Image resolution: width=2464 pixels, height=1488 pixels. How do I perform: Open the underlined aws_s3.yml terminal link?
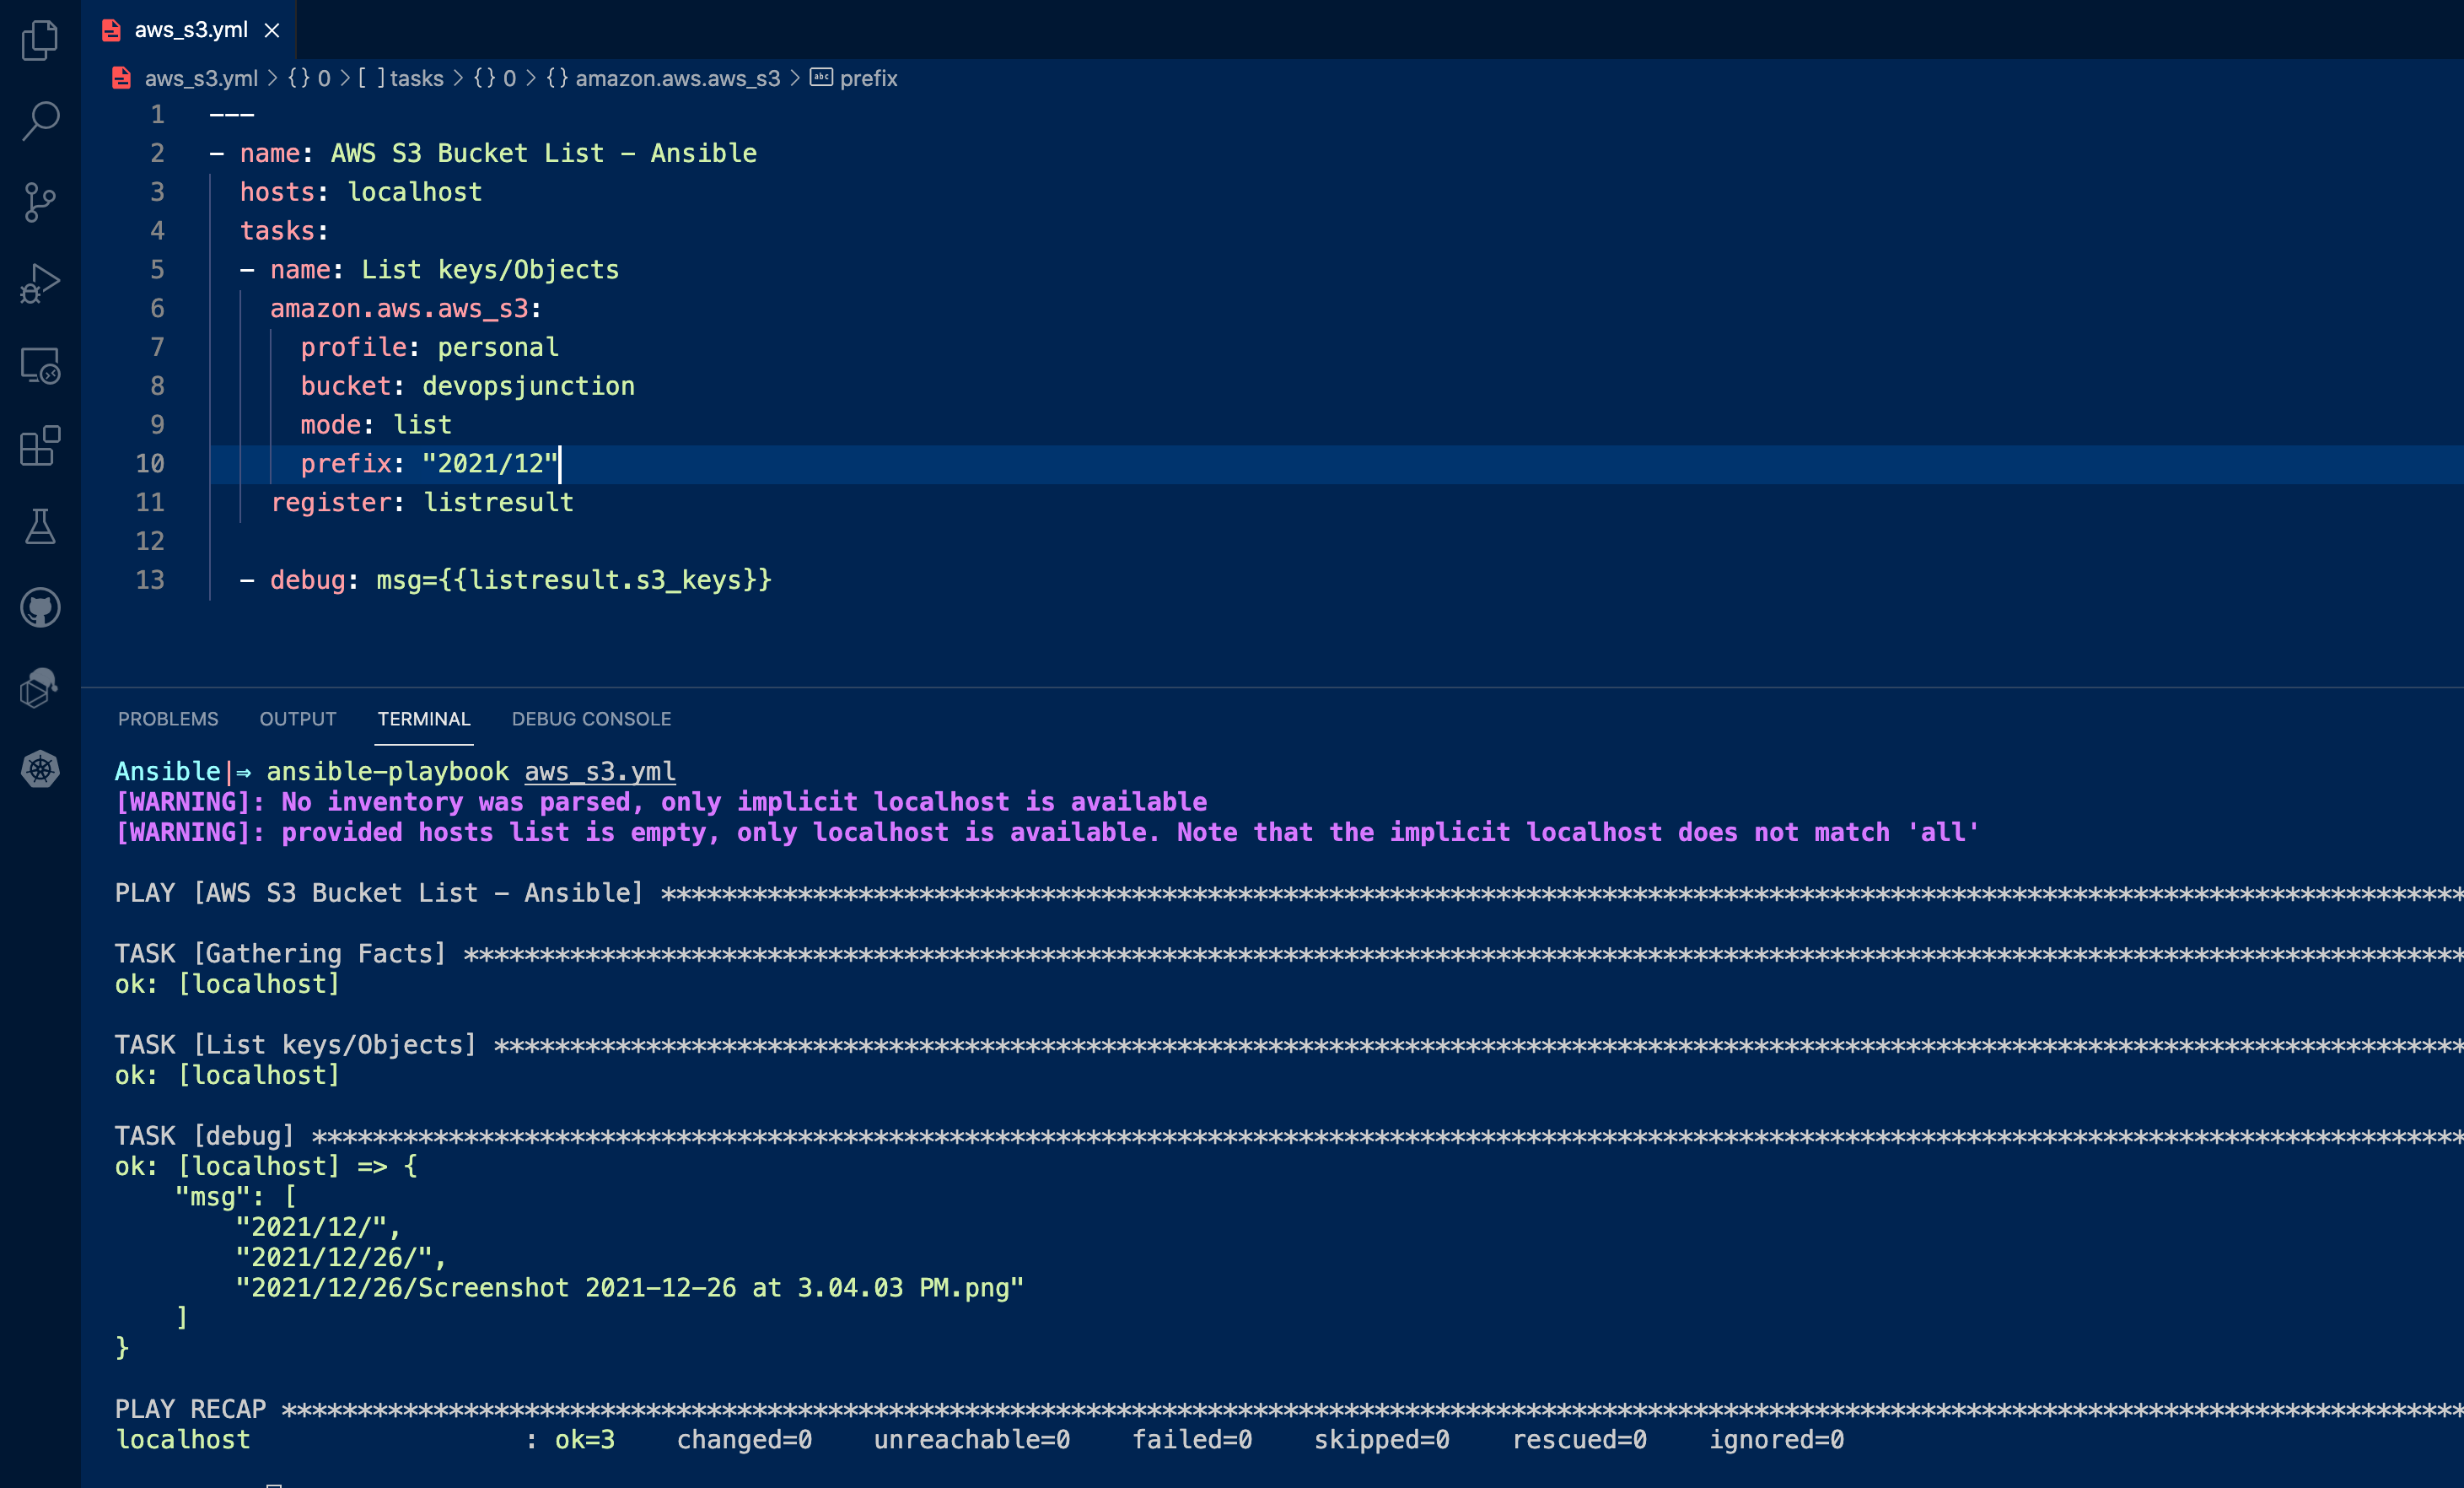click(599, 771)
